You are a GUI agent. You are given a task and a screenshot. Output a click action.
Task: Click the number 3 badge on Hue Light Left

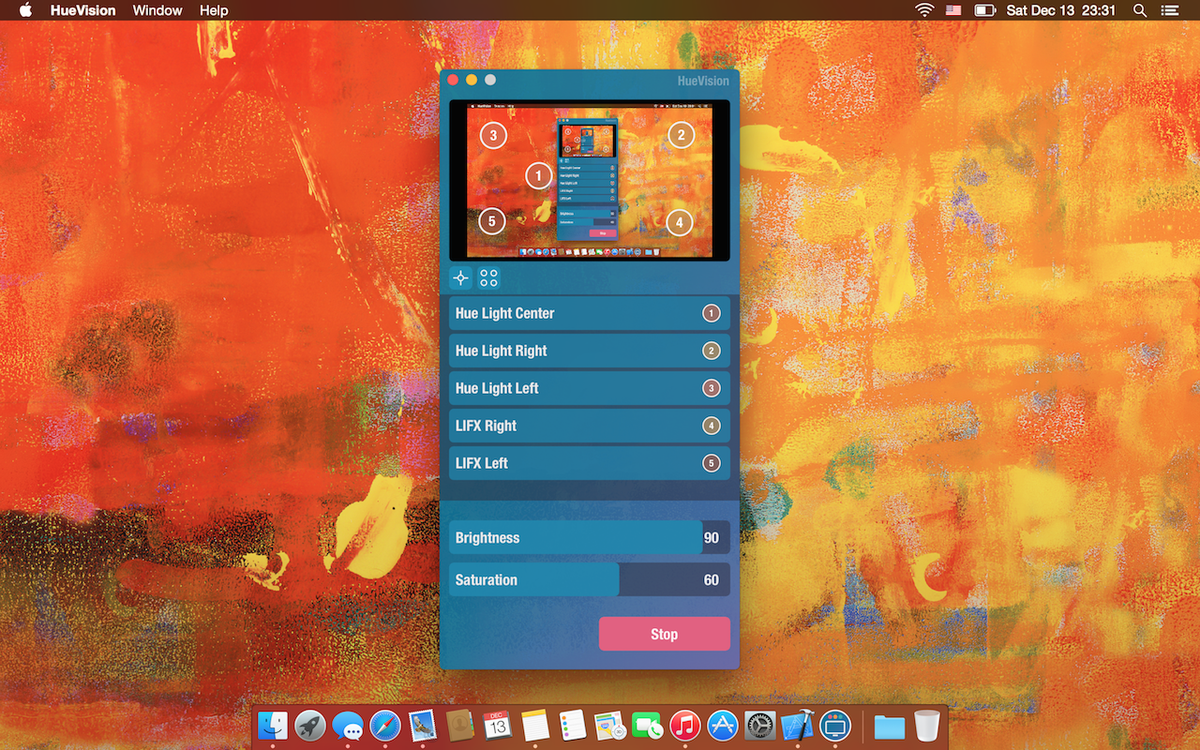coord(711,388)
